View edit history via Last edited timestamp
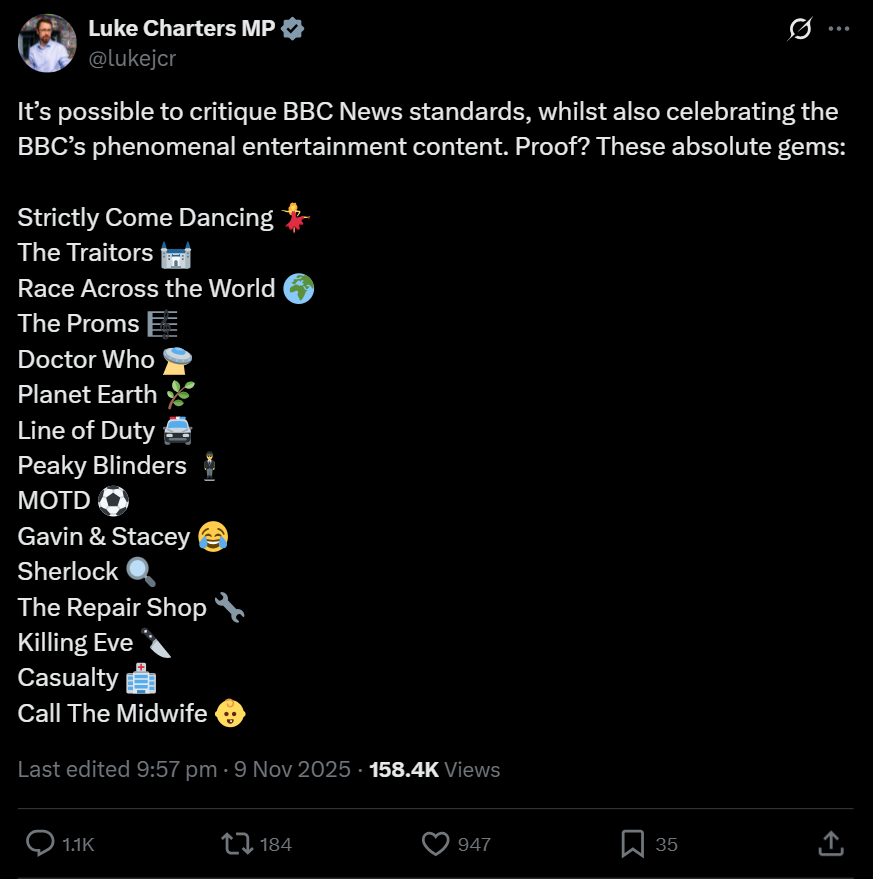Image resolution: width=873 pixels, height=879 pixels. (x=184, y=769)
